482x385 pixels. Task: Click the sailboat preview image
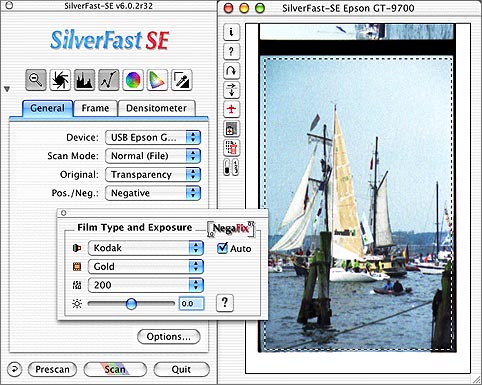click(x=358, y=204)
